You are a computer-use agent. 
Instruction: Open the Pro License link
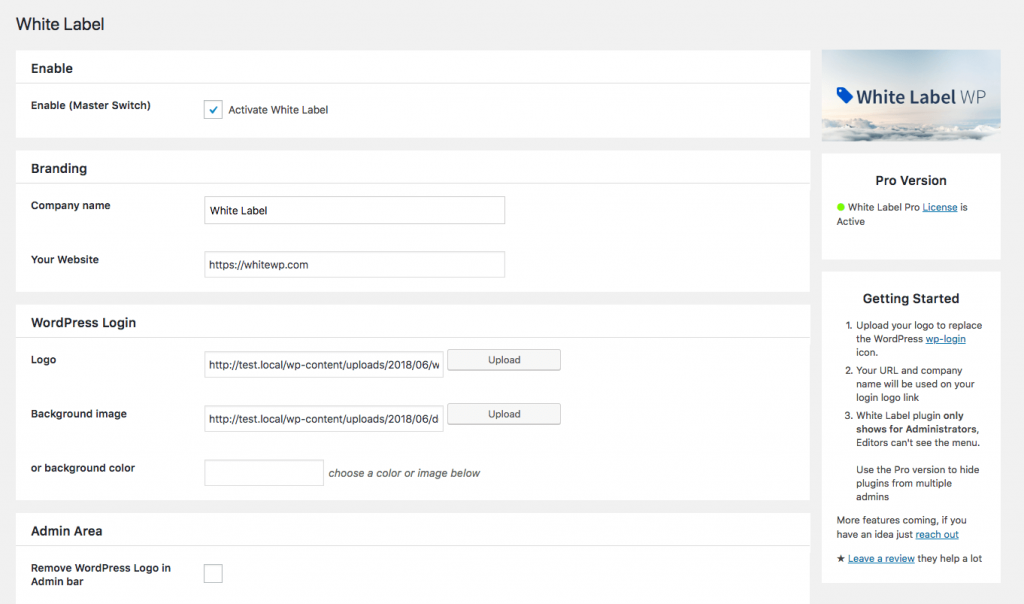(x=940, y=207)
